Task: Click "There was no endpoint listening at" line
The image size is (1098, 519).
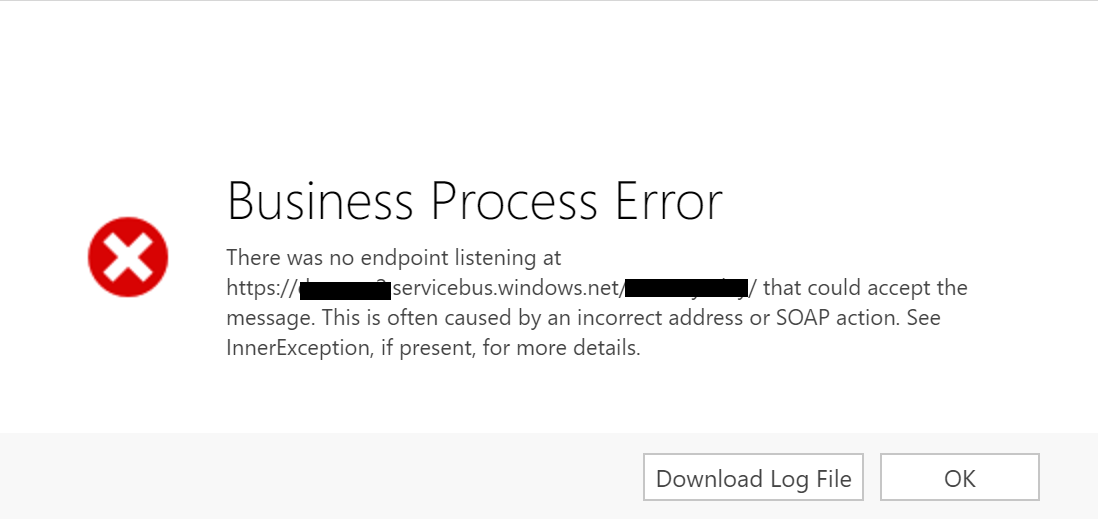Action: (x=394, y=258)
